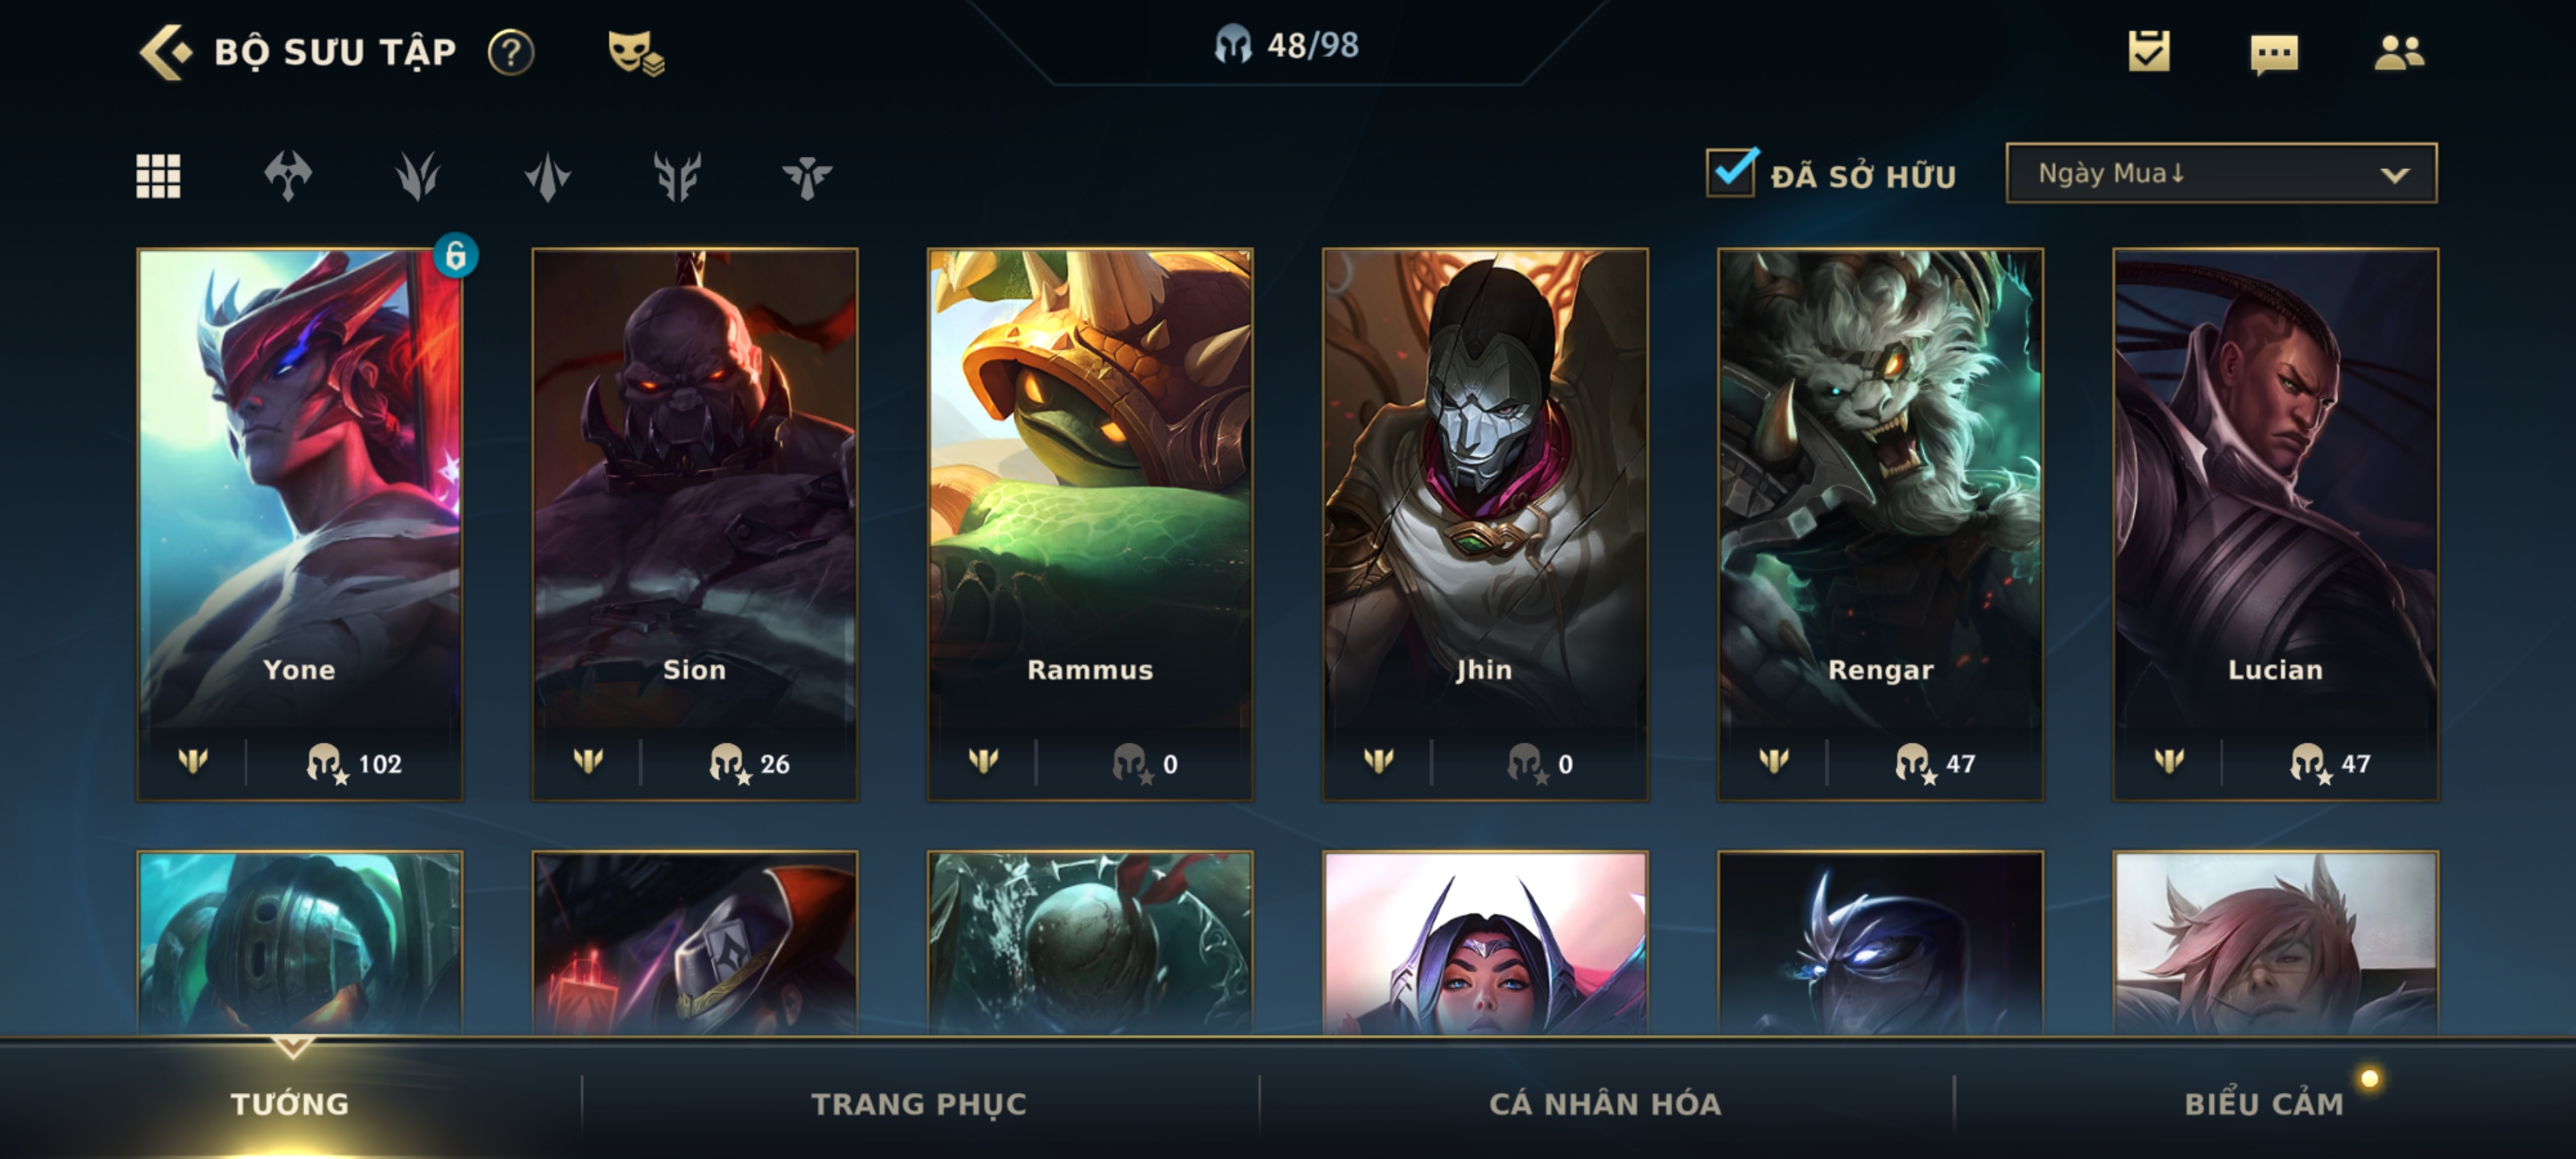Open the friends list icon
The image size is (2576, 1159).
pos(2399,52)
